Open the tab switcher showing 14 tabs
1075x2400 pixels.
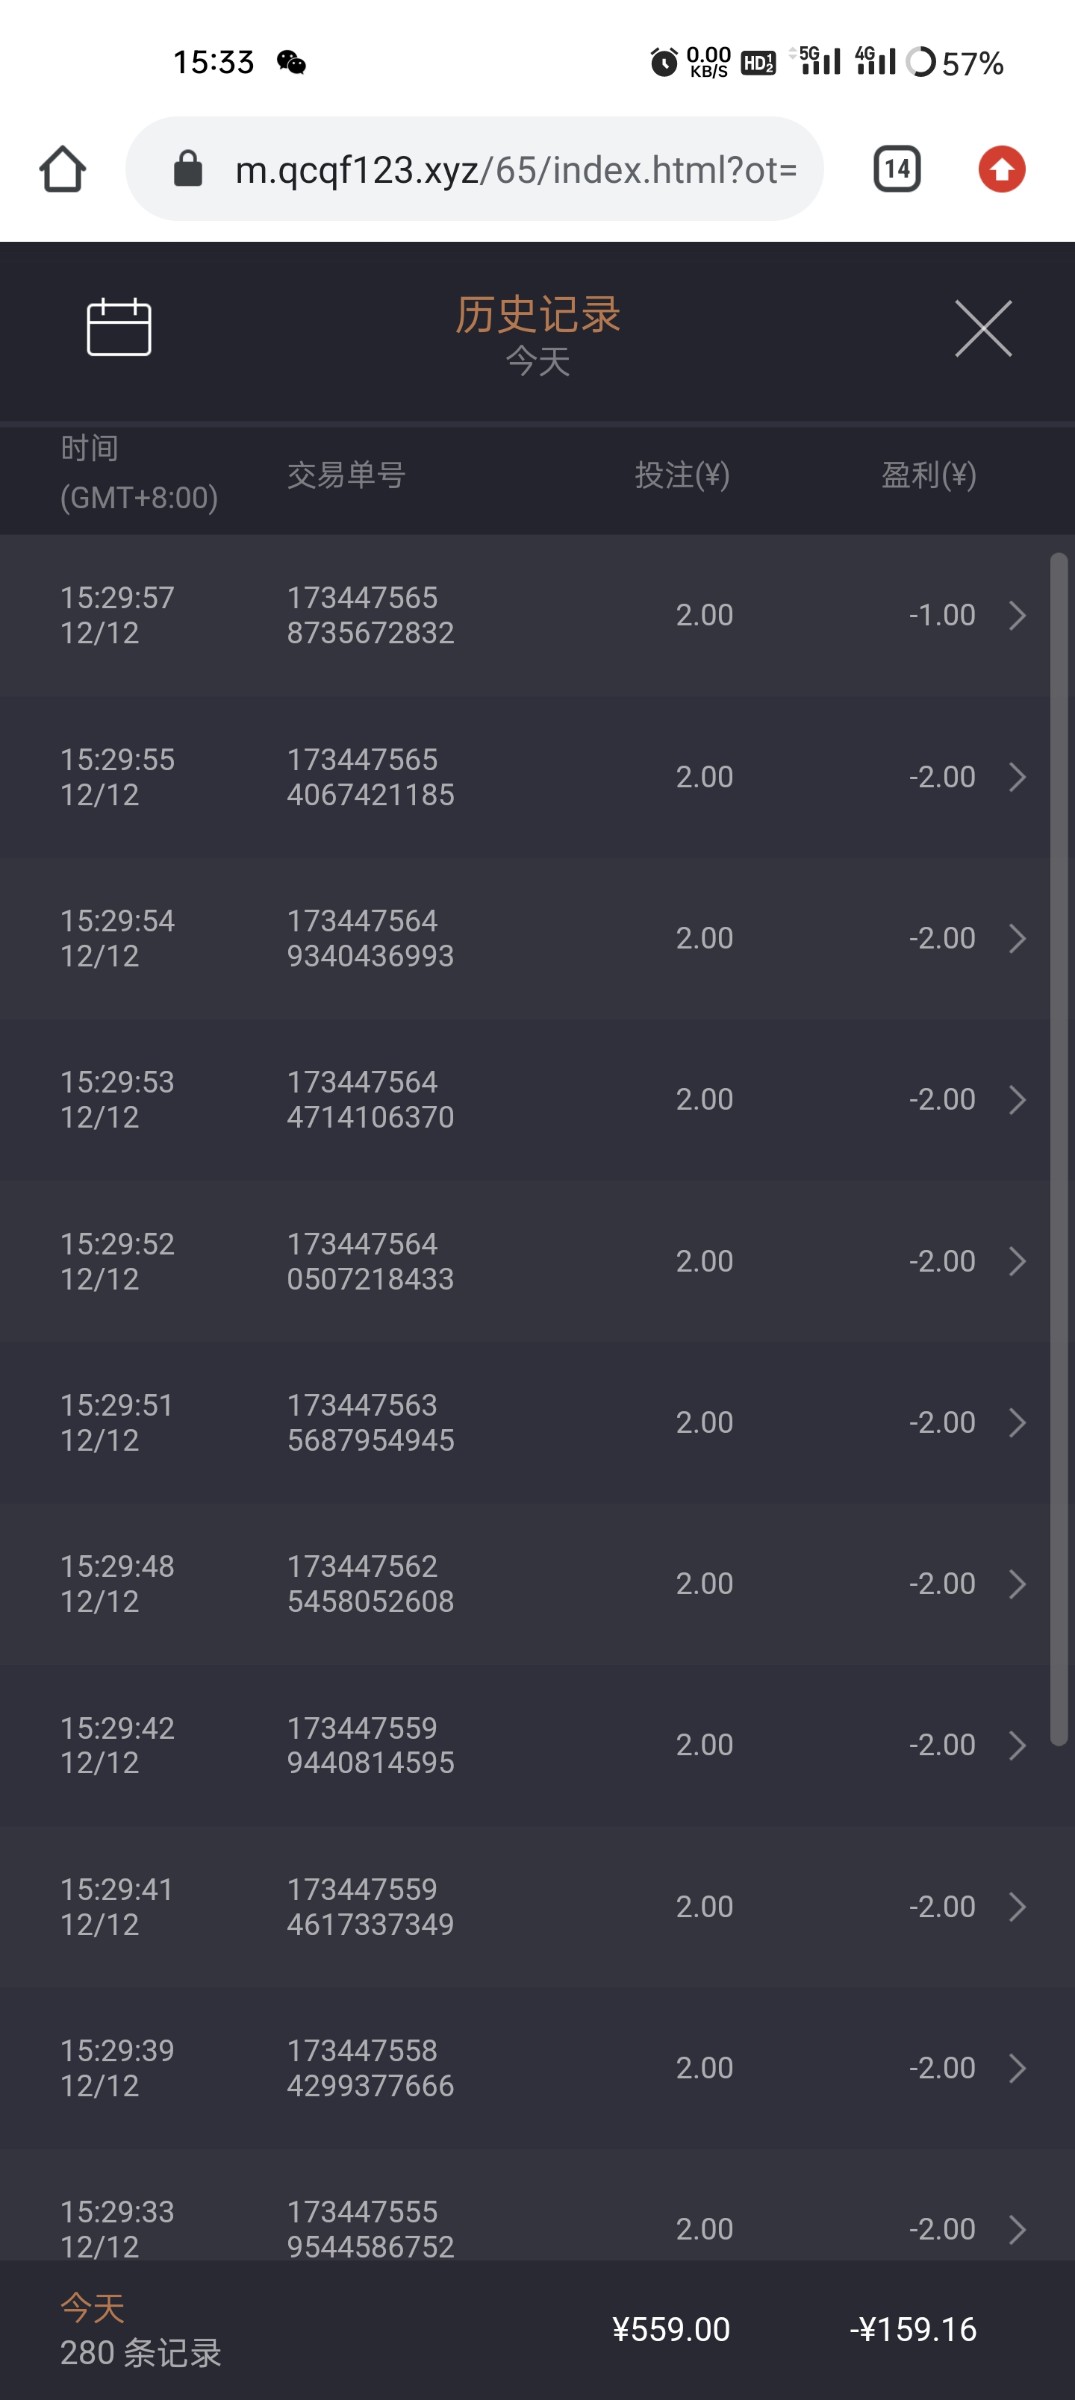(897, 169)
